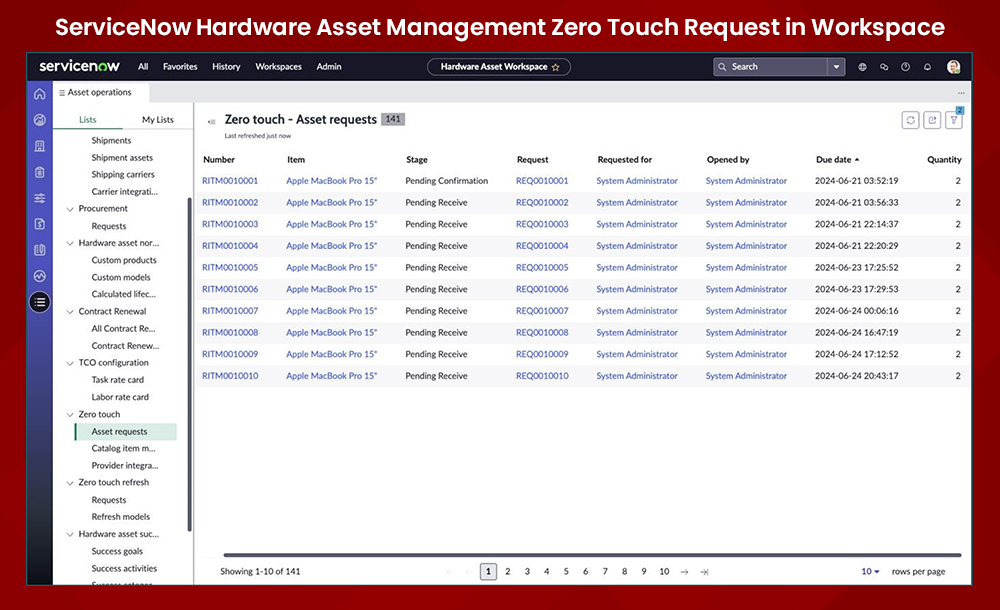Viewport: 1000px width, 610px height.
Task: Click the globe icon in the top bar
Action: 863,66
